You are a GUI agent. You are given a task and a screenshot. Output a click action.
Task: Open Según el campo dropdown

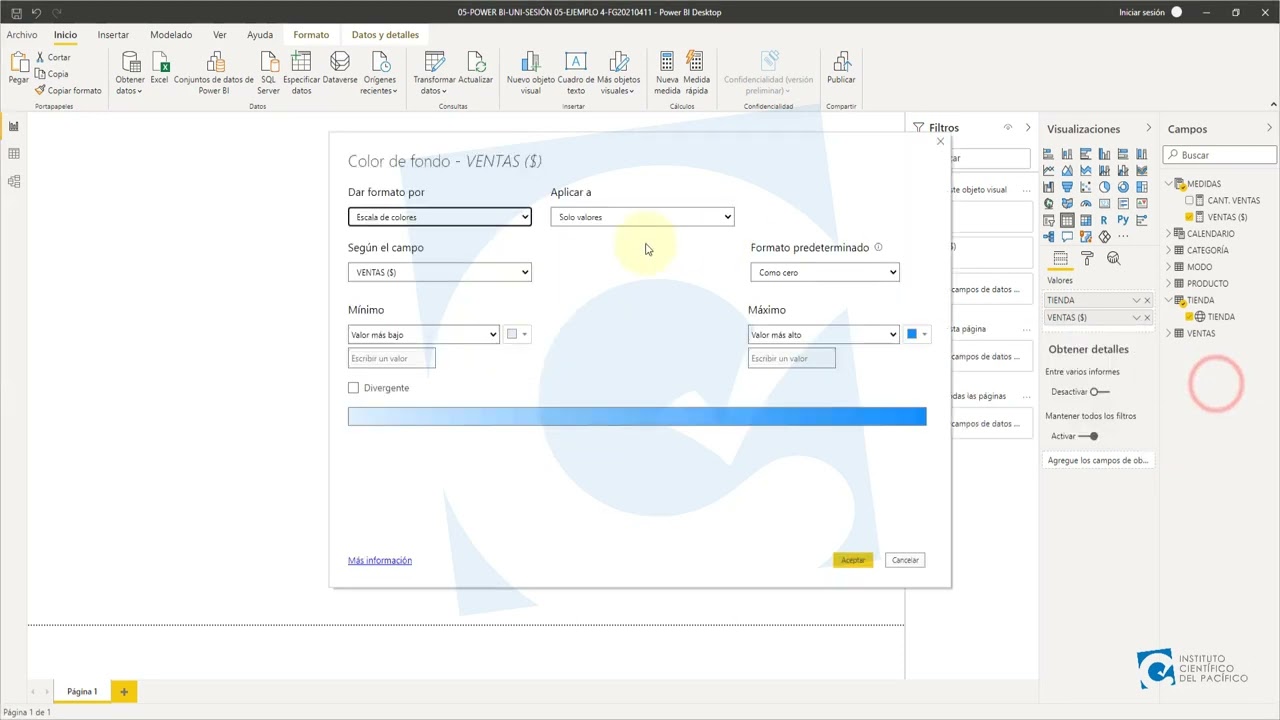point(439,272)
